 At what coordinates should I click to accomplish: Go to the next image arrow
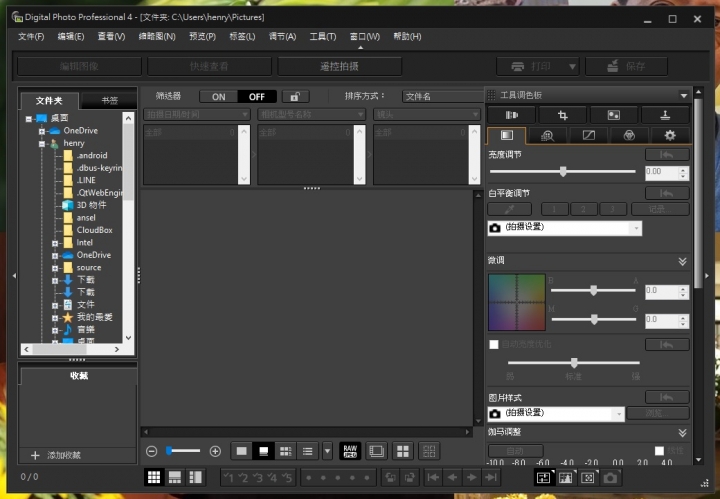click(472, 478)
